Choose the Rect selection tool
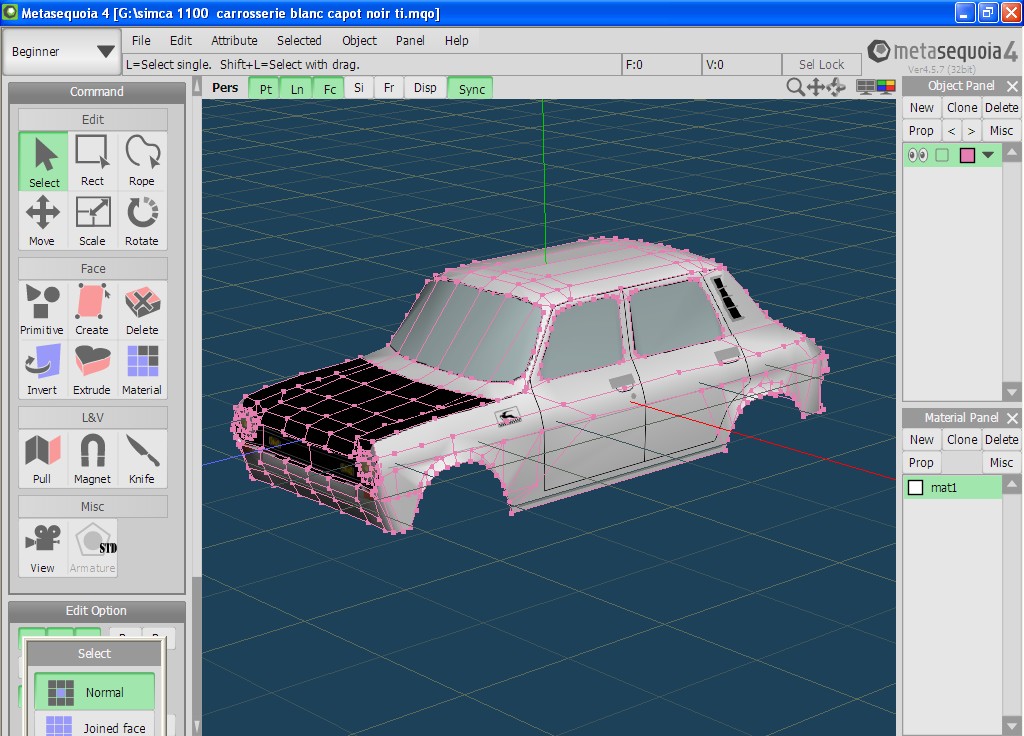 [x=92, y=161]
